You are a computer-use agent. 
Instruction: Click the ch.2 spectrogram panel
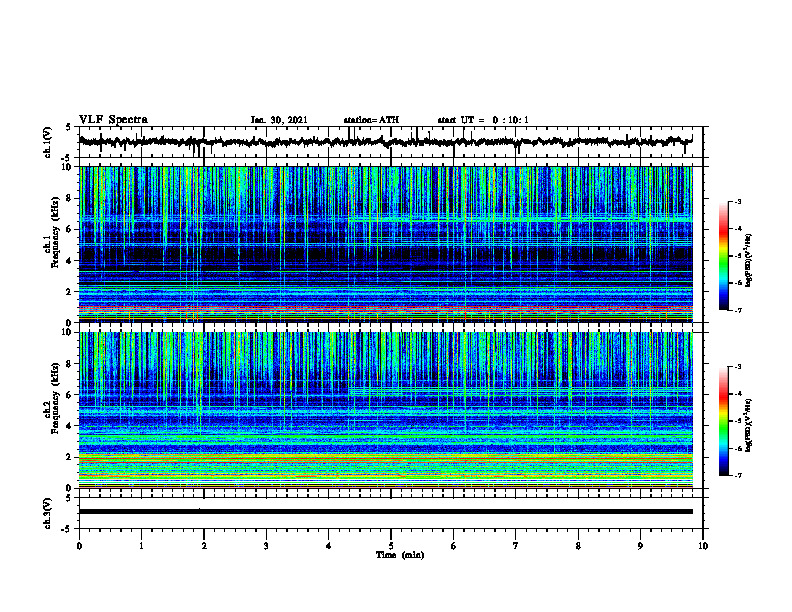point(385,410)
